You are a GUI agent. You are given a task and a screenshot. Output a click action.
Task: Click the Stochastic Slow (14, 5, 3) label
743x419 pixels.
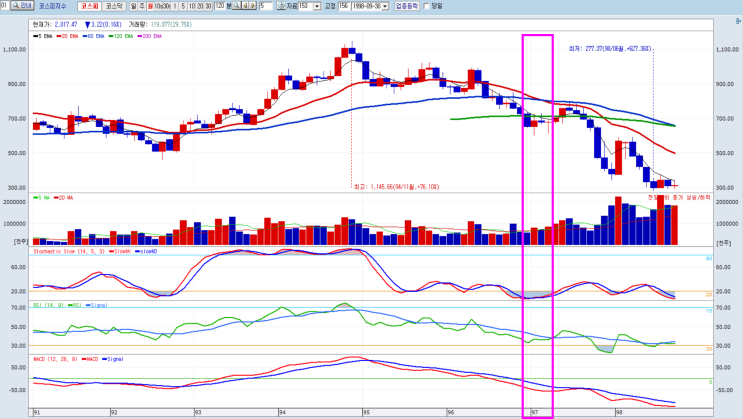point(69,251)
